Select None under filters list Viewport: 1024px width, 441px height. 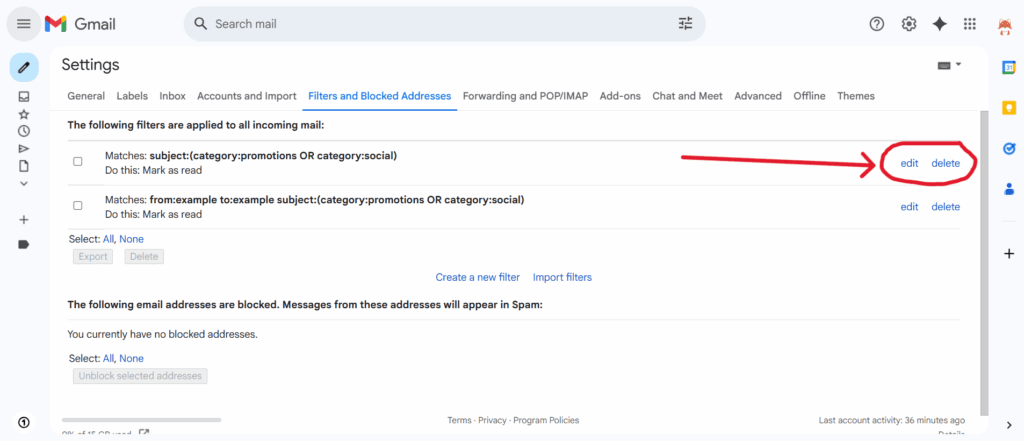(x=131, y=239)
